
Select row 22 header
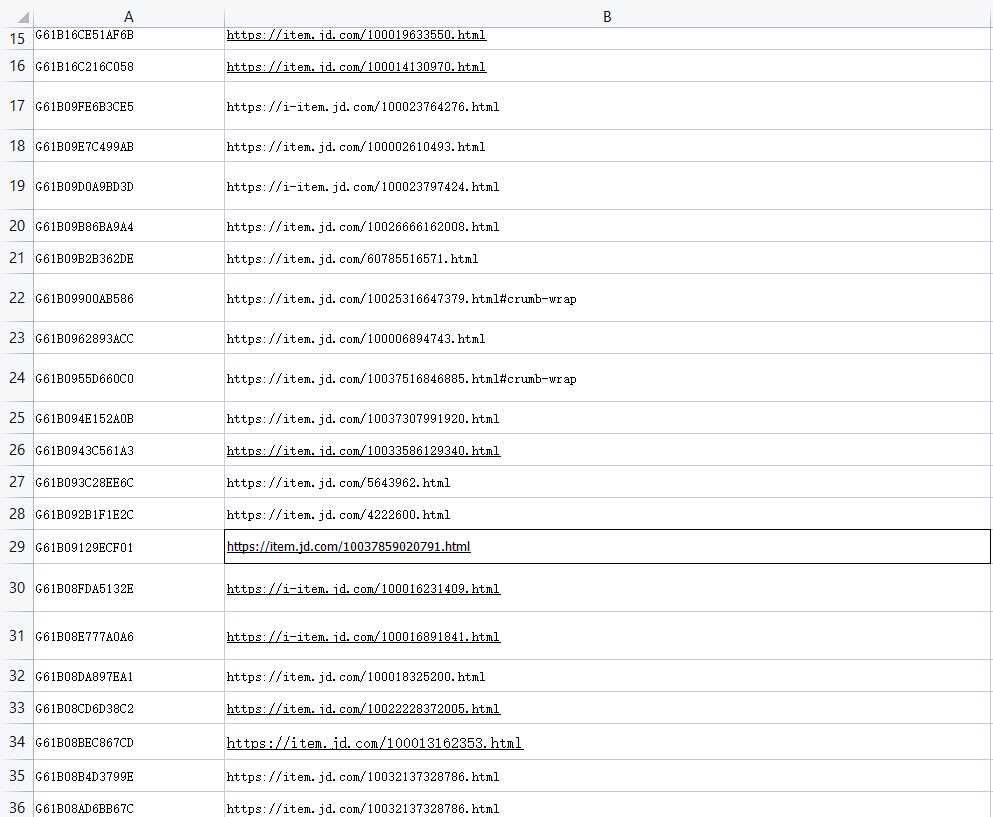point(17,298)
